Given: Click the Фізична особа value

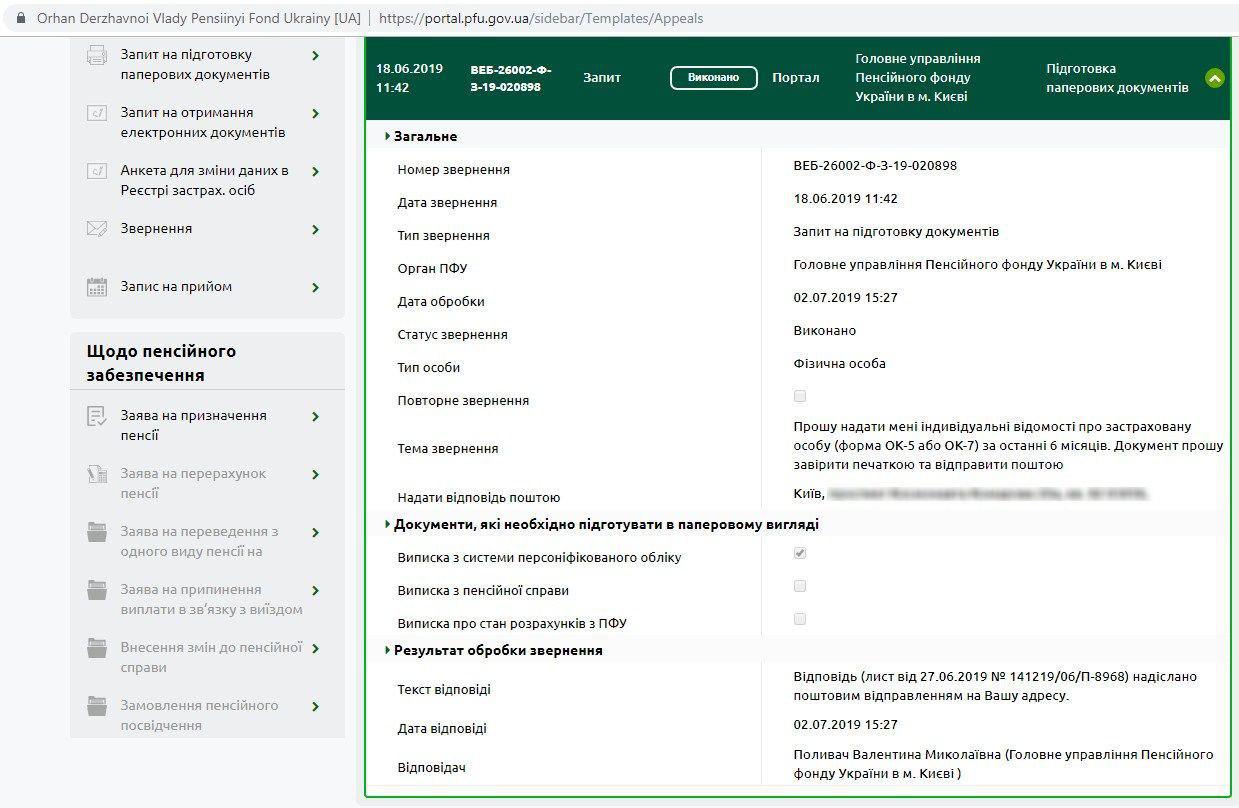Looking at the screenshot, I should click(x=839, y=364).
